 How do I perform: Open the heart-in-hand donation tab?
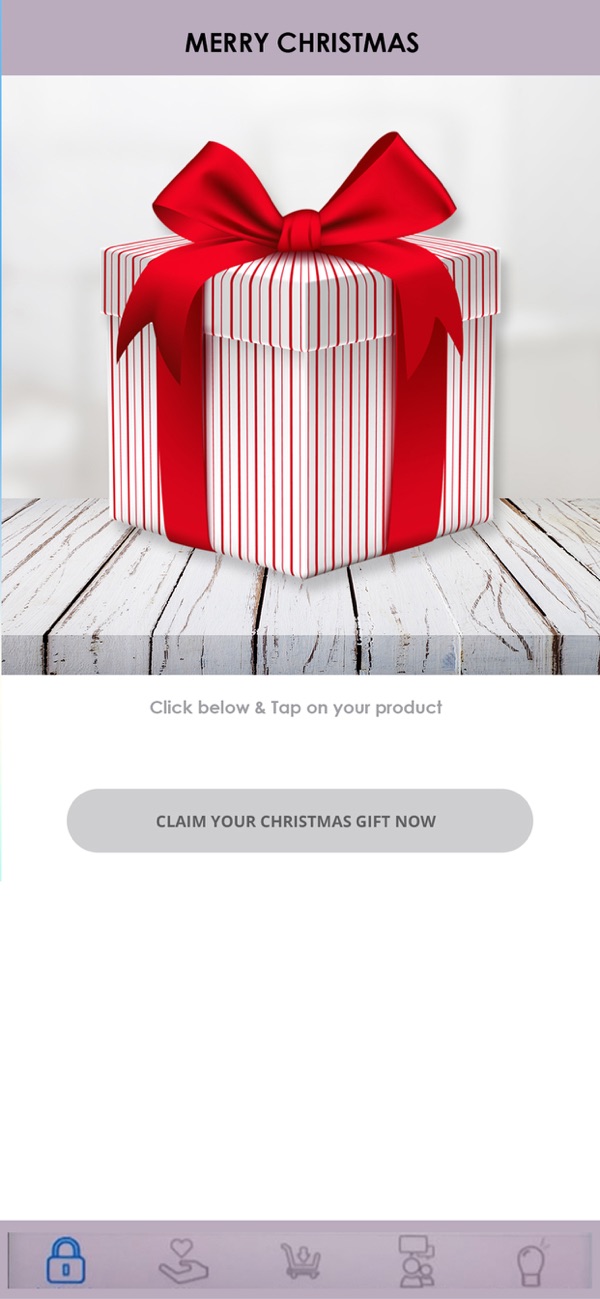pos(184,1261)
